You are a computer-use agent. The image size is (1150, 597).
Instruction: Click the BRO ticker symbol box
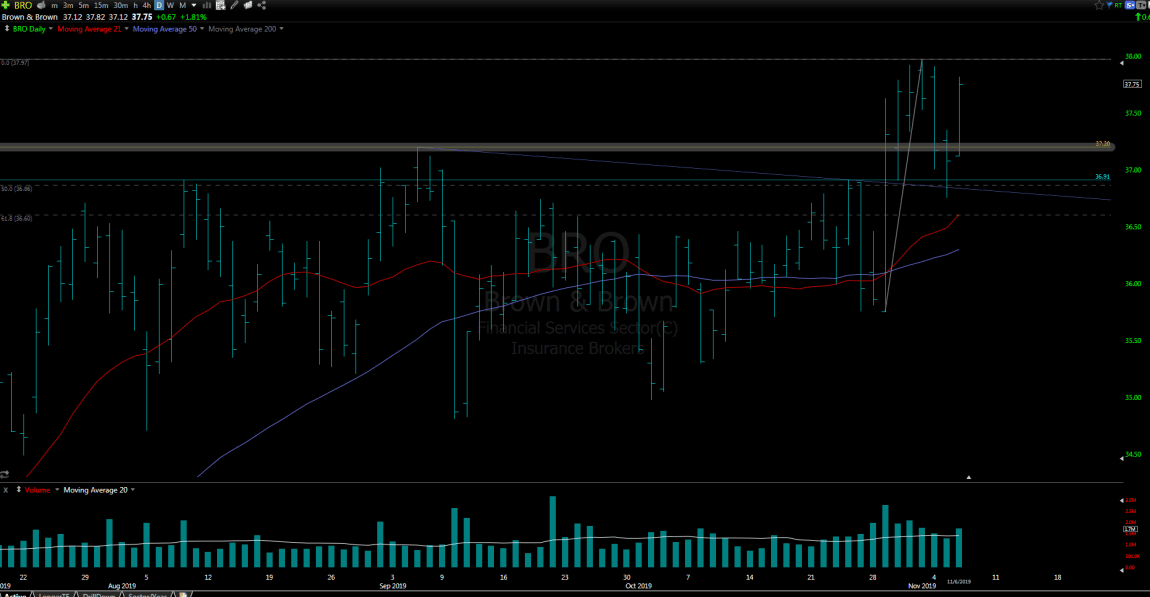click(x=23, y=5)
